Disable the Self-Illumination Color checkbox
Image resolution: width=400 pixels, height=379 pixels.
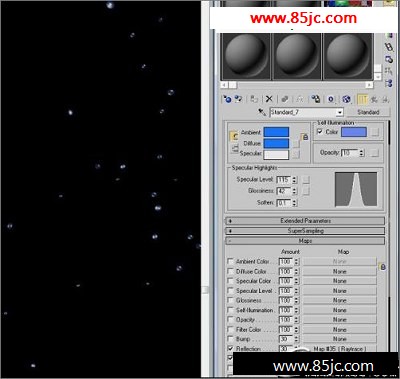tap(320, 132)
